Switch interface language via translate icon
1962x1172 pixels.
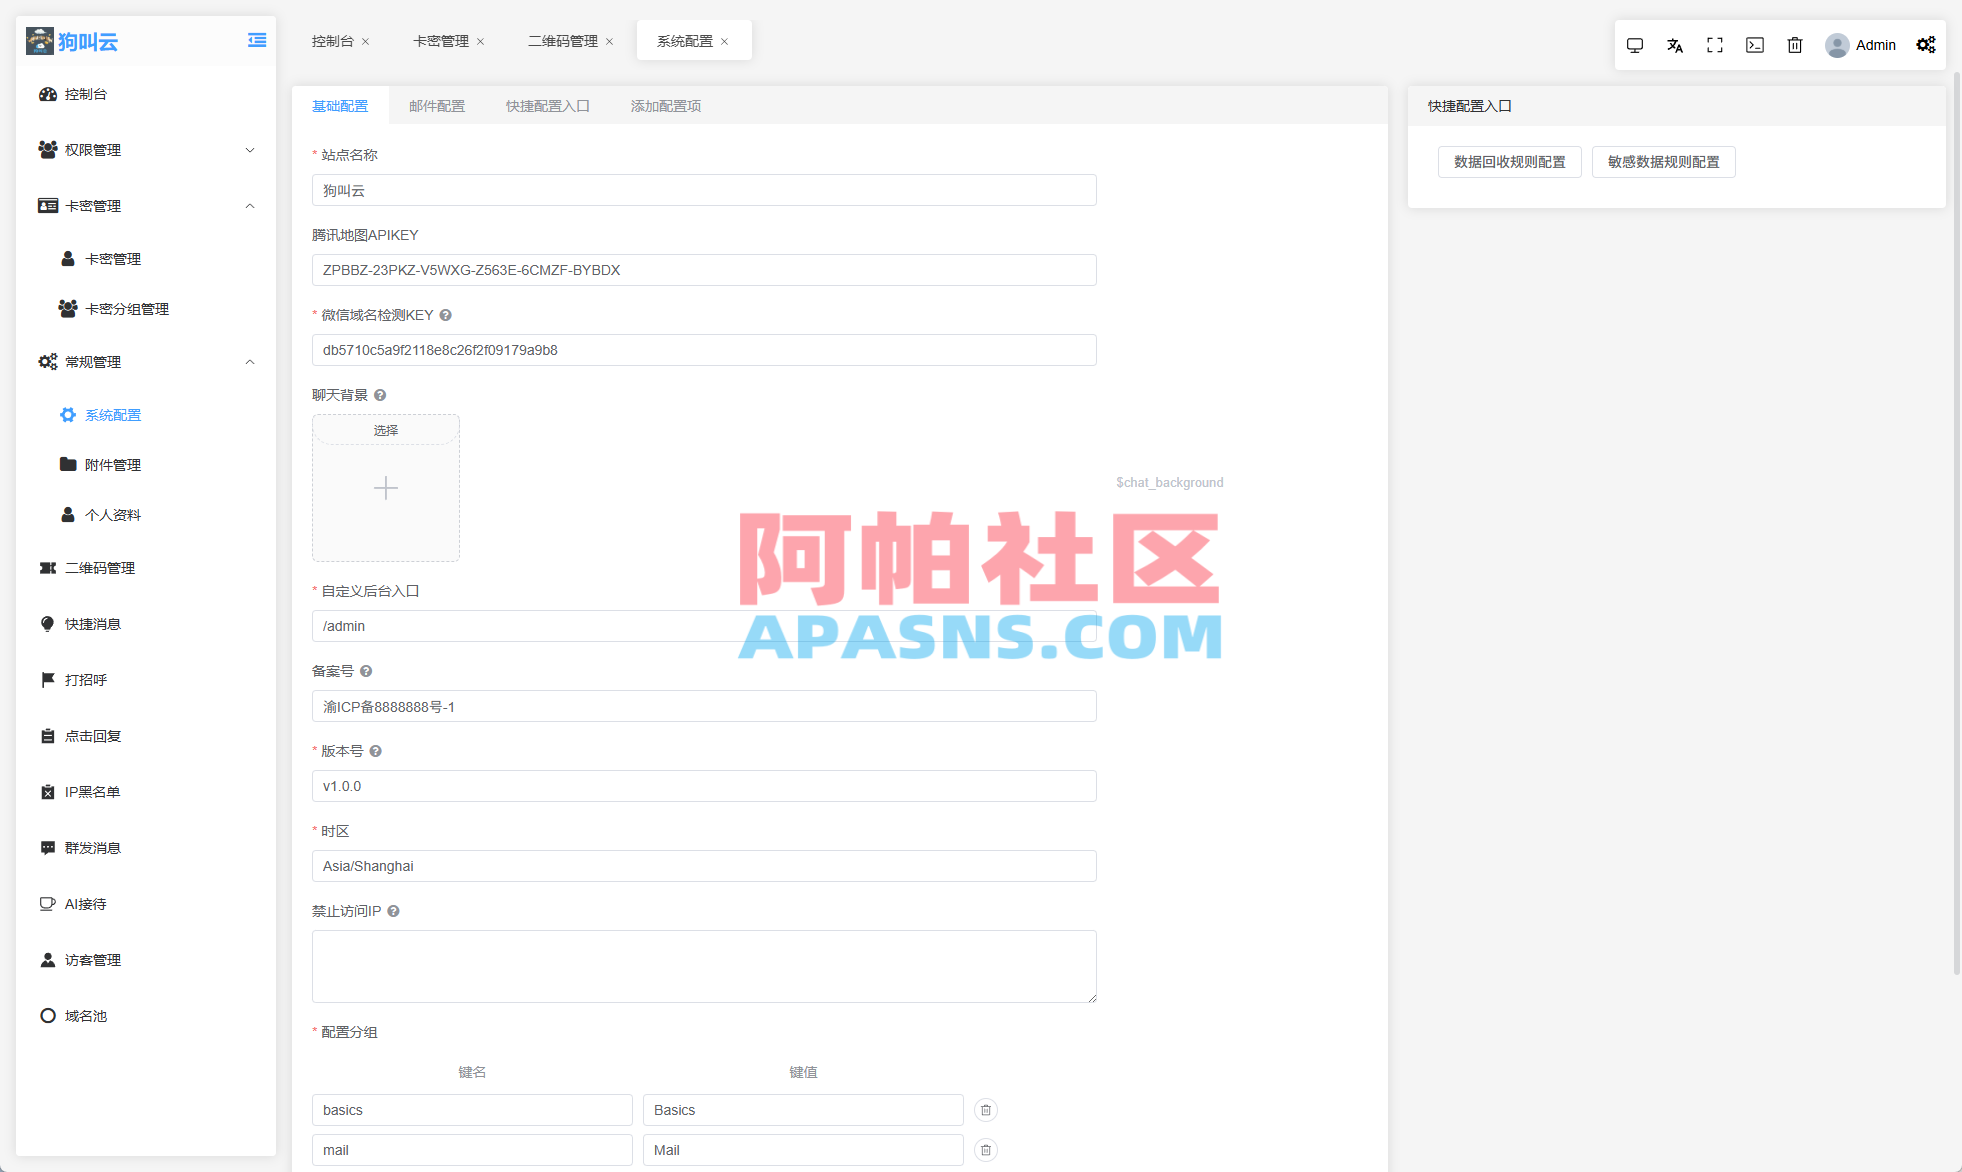[1675, 45]
